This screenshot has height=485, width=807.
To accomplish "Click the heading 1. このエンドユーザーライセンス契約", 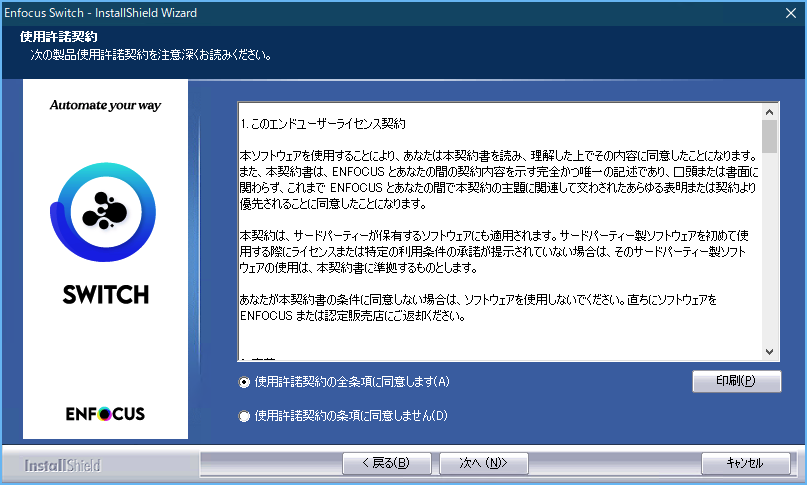I will (x=323, y=124).
